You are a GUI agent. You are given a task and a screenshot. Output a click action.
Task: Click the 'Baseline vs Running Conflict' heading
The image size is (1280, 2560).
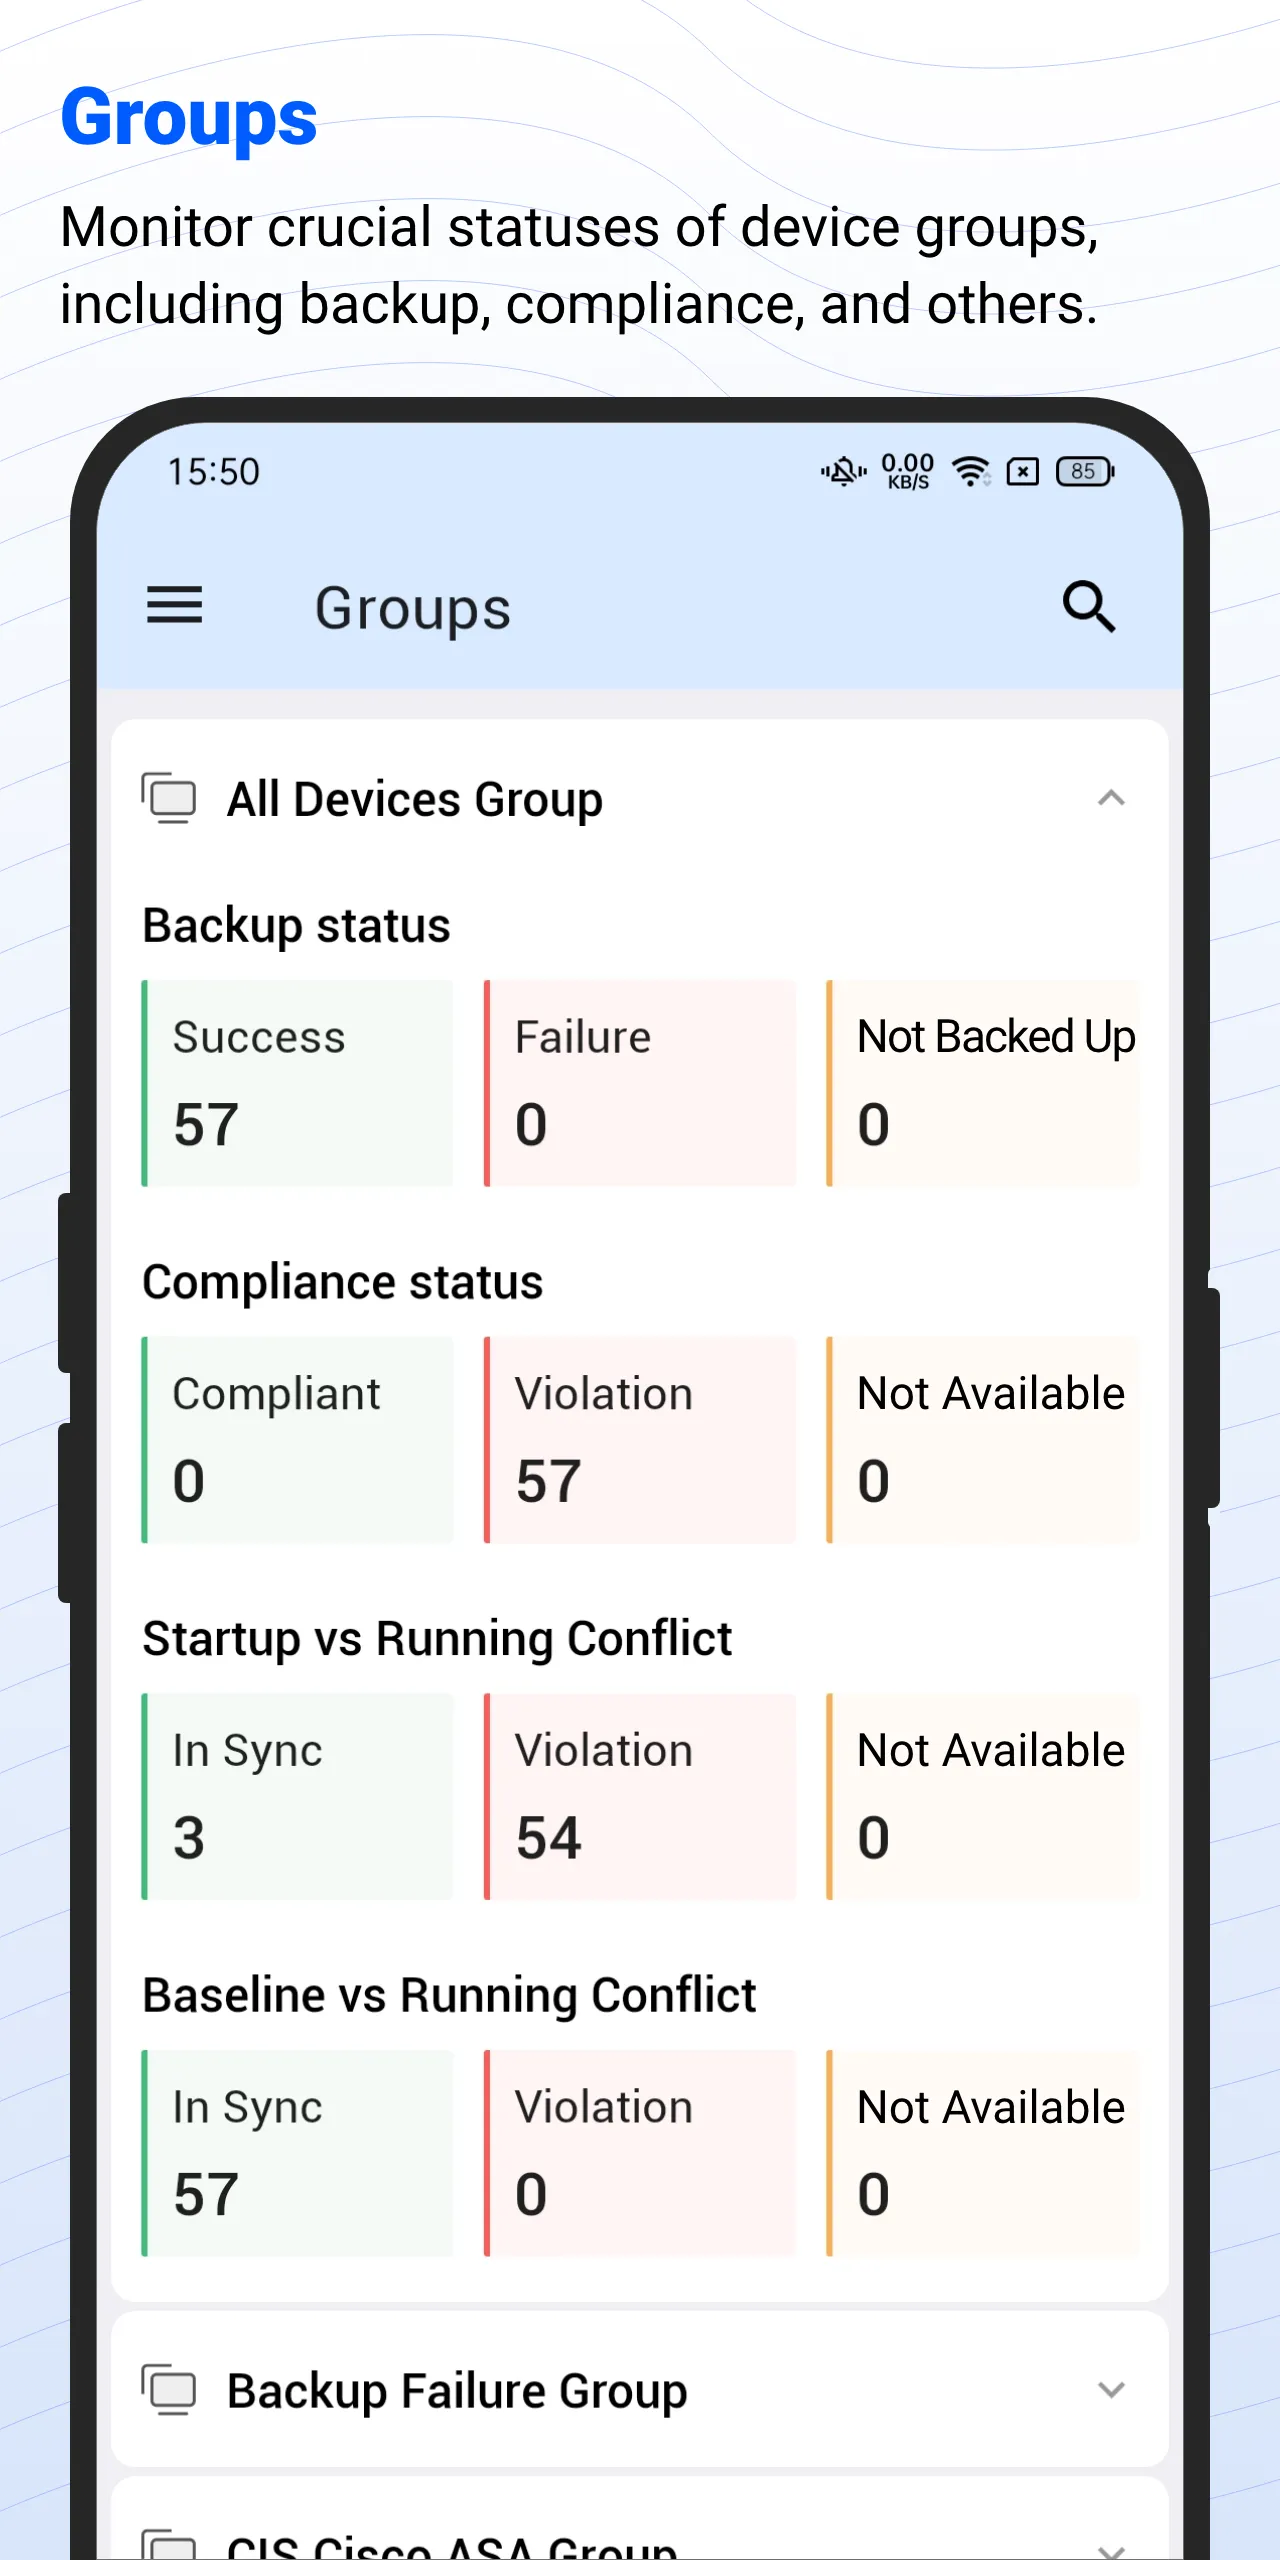449,1996
